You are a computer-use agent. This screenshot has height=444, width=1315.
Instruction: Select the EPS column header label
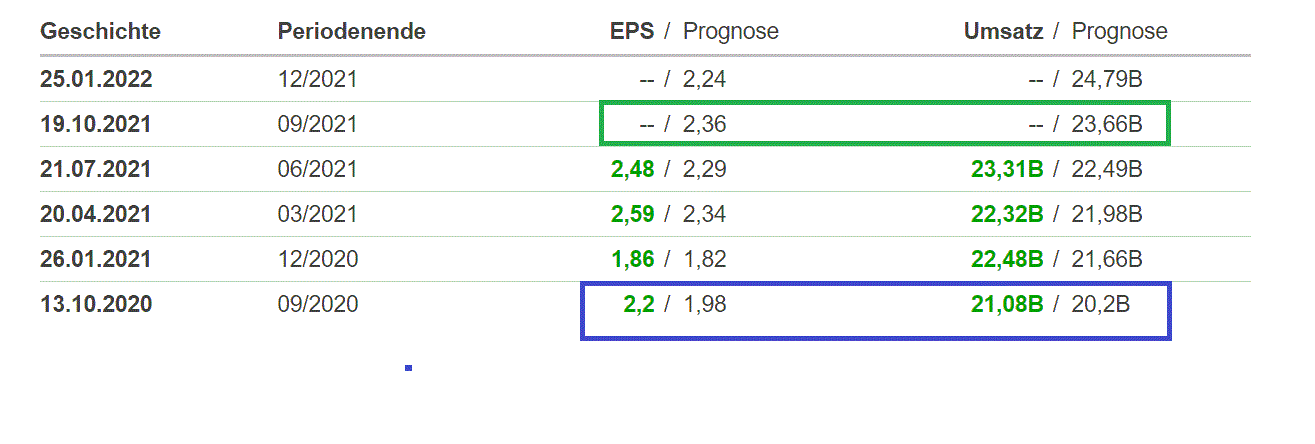pos(631,32)
